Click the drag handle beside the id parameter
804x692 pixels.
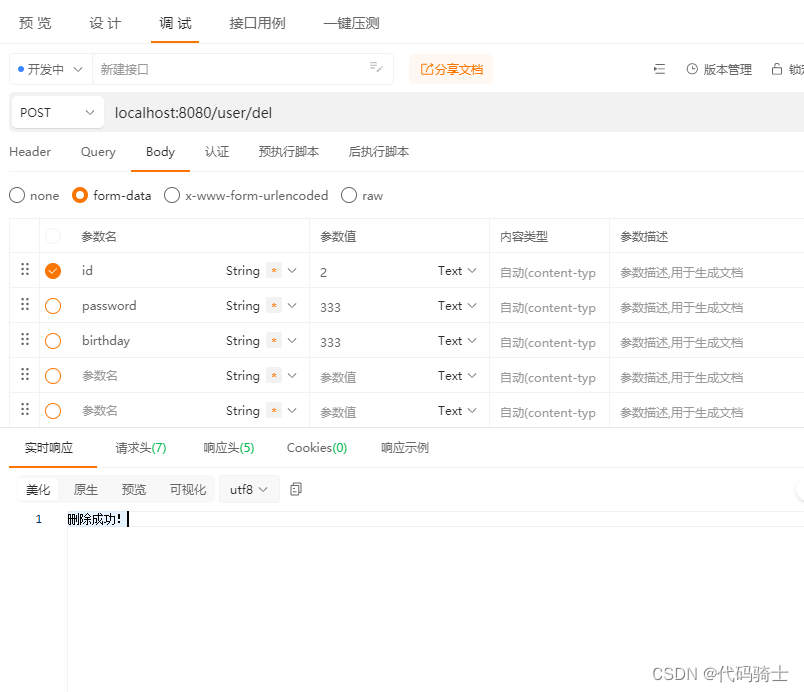tap(24, 270)
